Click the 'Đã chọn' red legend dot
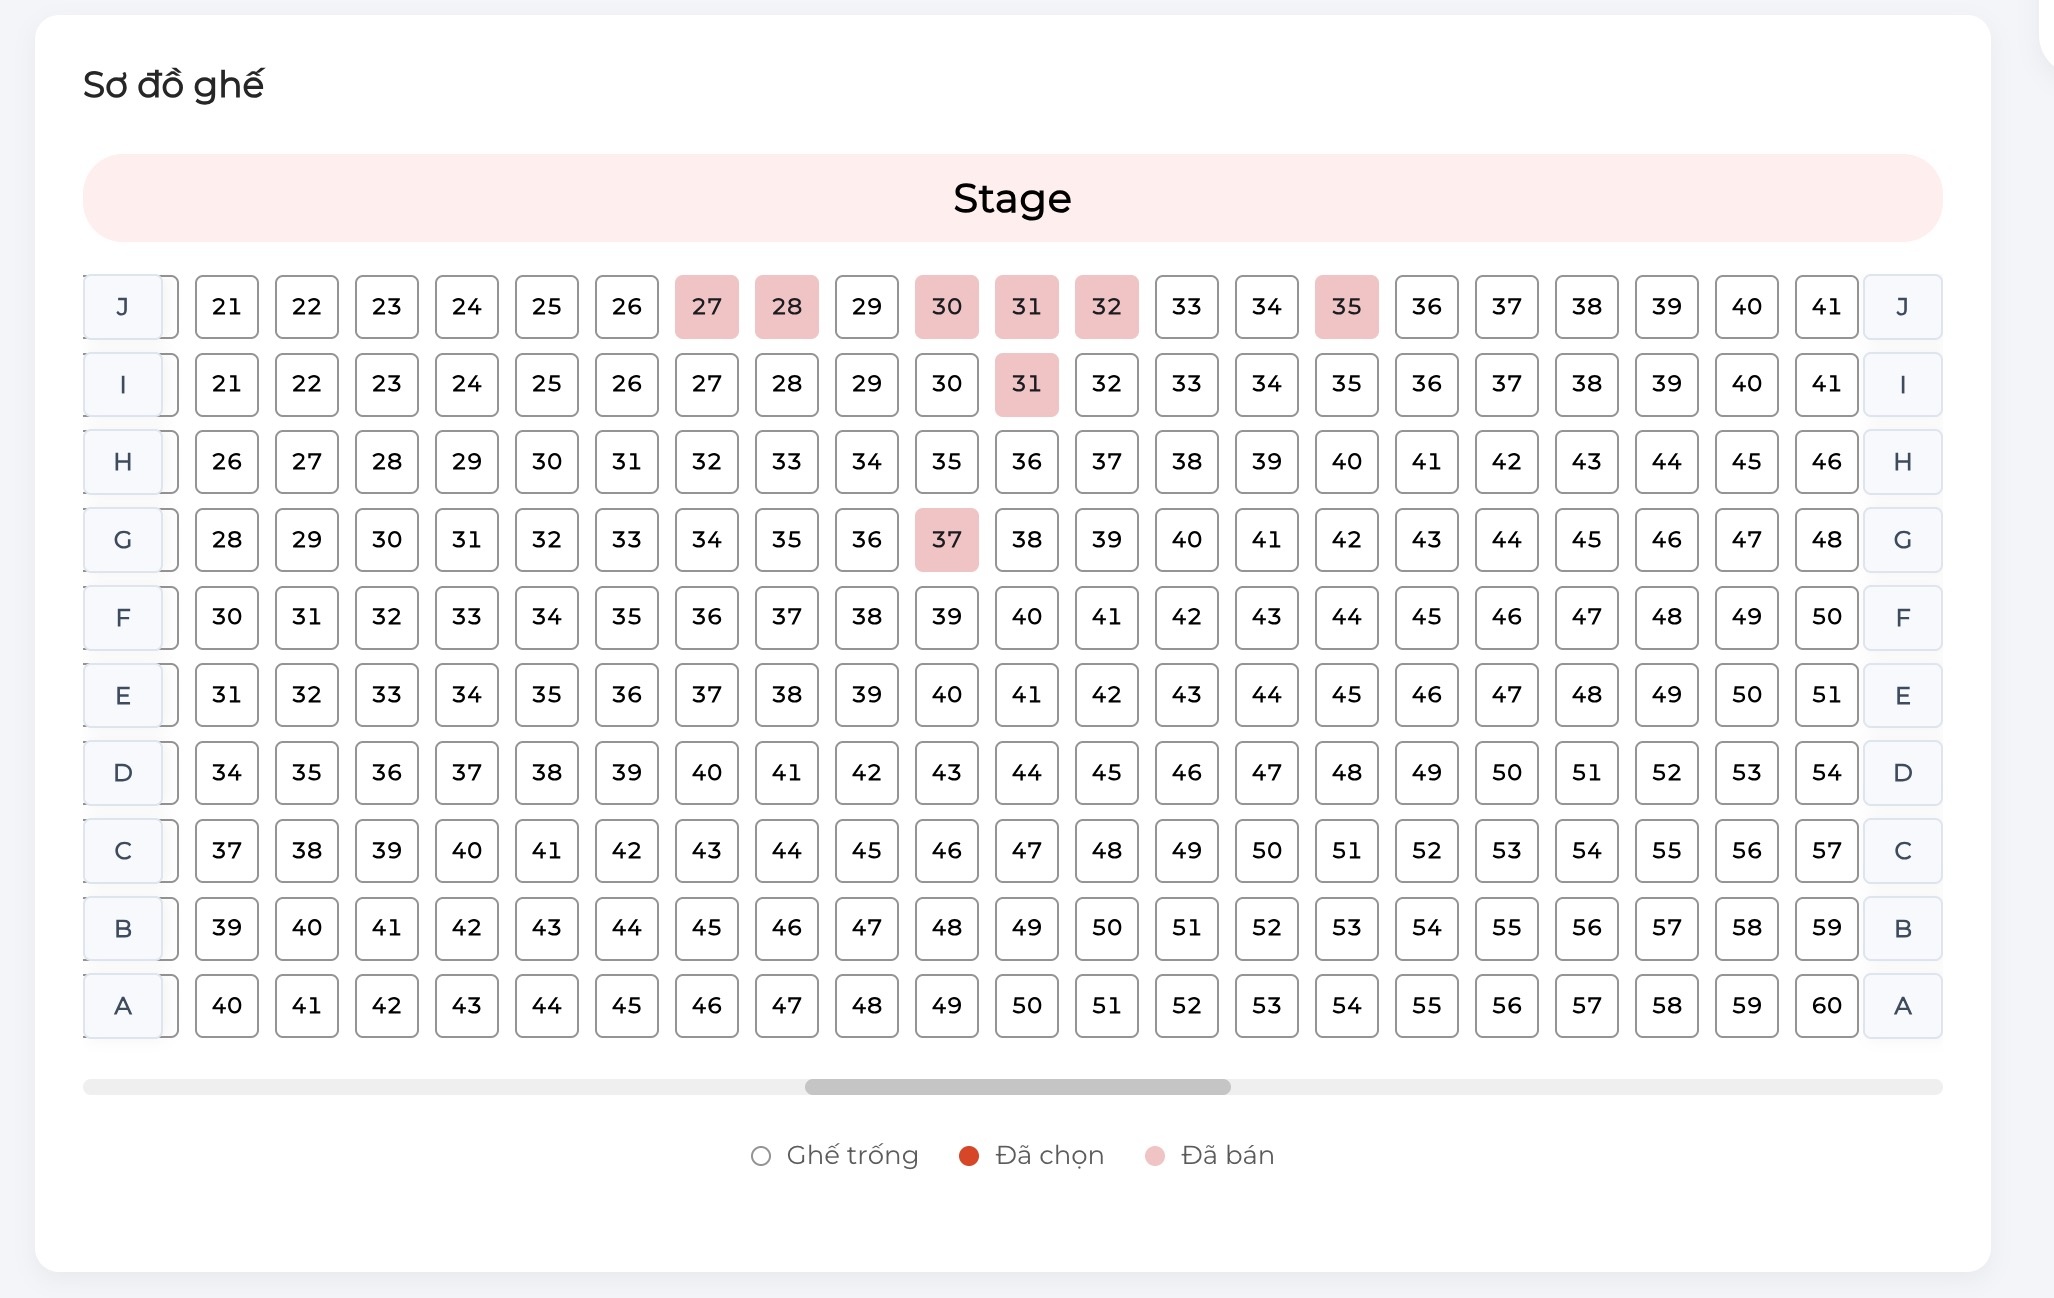 click(968, 1156)
